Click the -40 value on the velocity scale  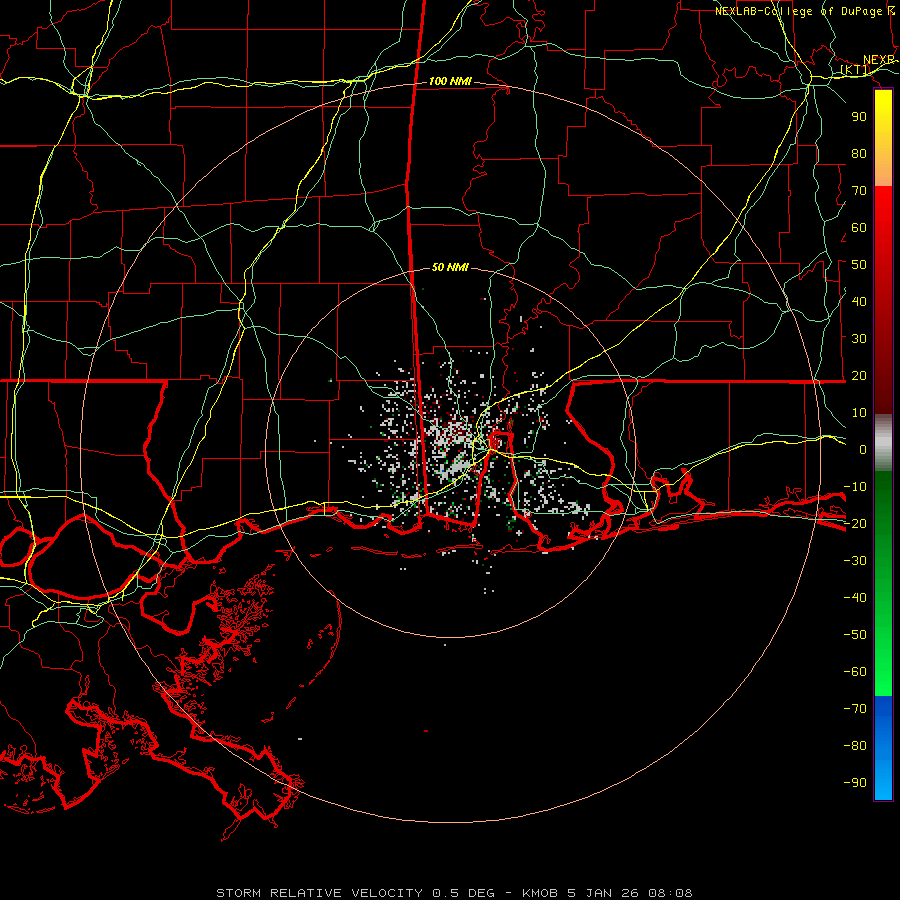click(855, 598)
